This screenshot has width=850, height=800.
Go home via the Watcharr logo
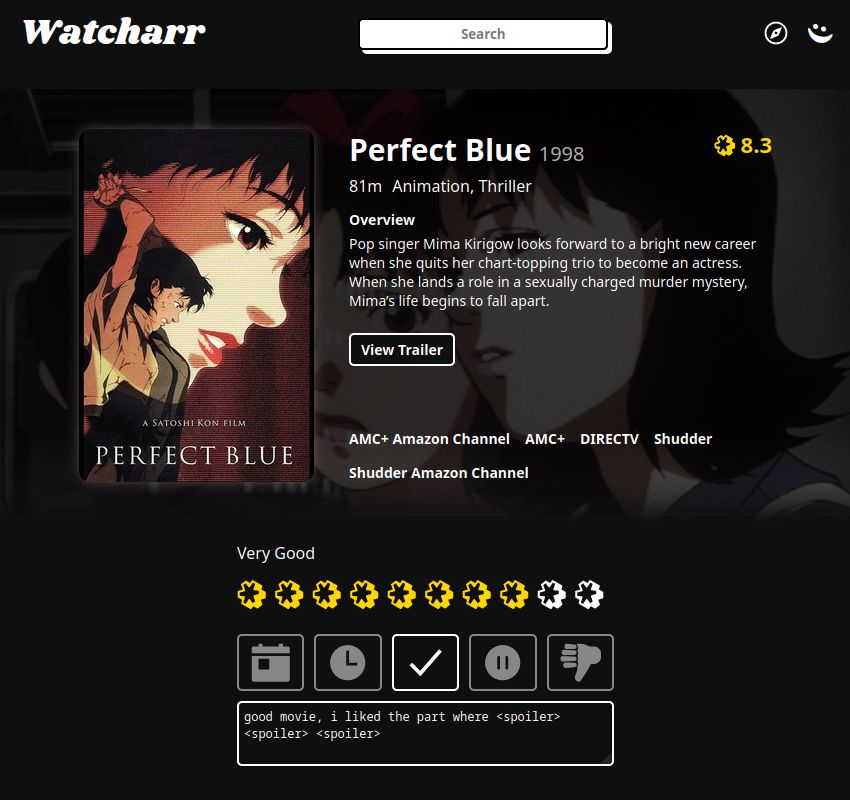[114, 32]
